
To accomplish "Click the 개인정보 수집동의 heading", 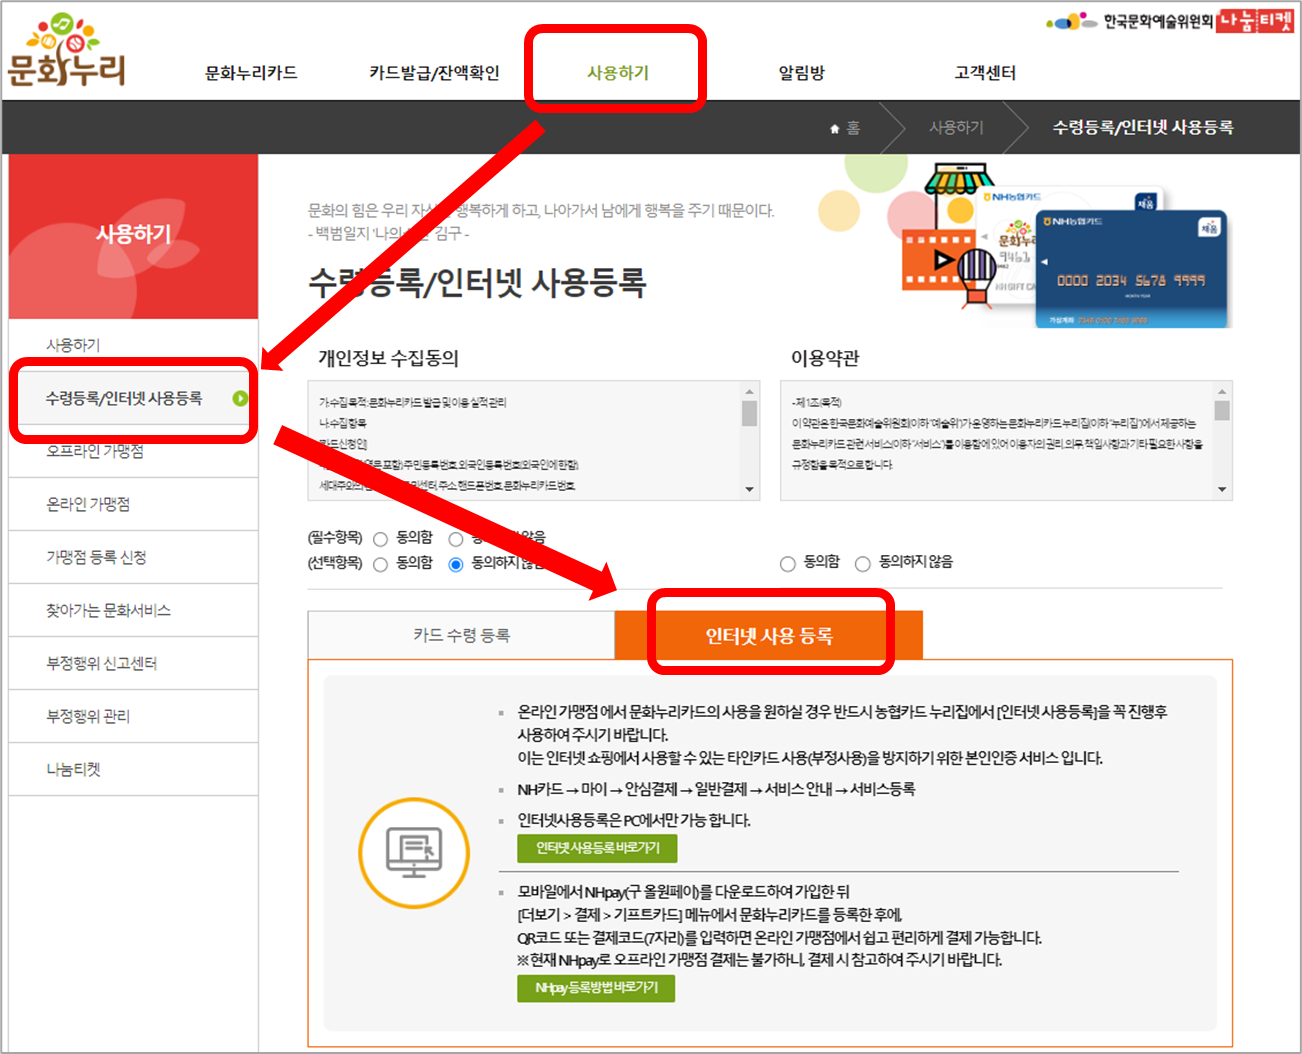I will pyautogui.click(x=388, y=358).
